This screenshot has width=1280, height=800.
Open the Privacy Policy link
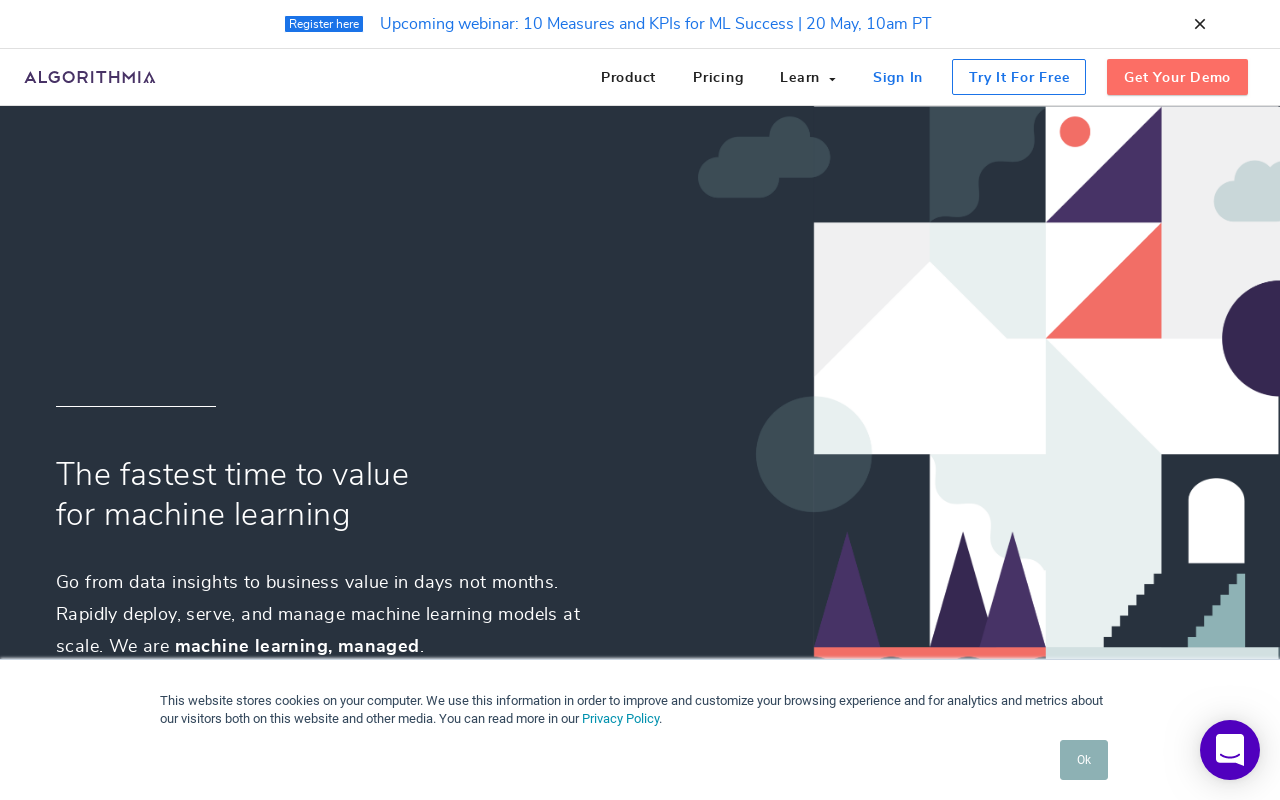tap(620, 718)
